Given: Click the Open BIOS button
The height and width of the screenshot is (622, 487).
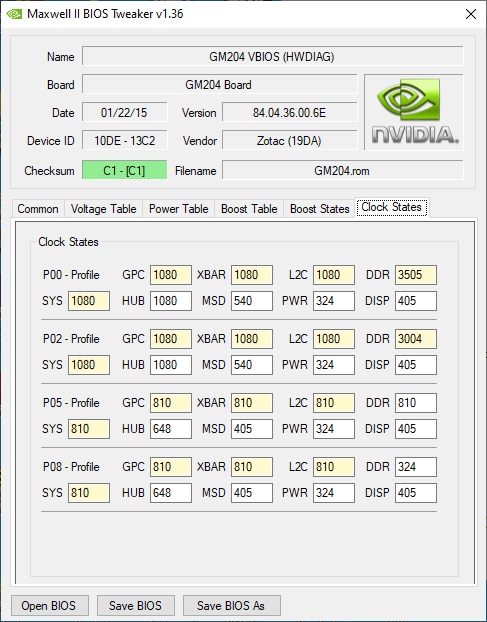Looking at the screenshot, I should (x=49, y=605).
